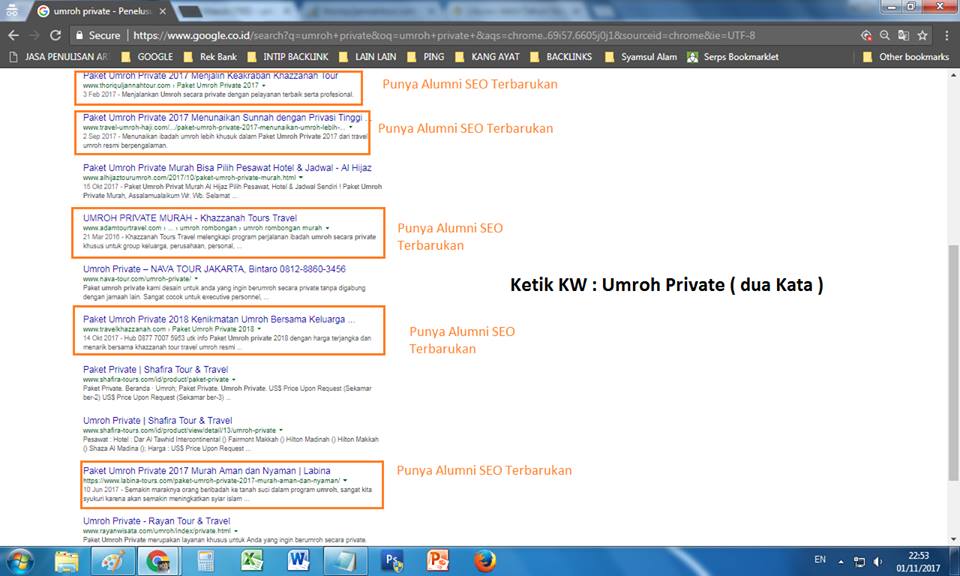Screen dimensions: 960x576
Task: Open Windows Explorer from the taskbar
Action: pyautogui.click(x=66, y=561)
